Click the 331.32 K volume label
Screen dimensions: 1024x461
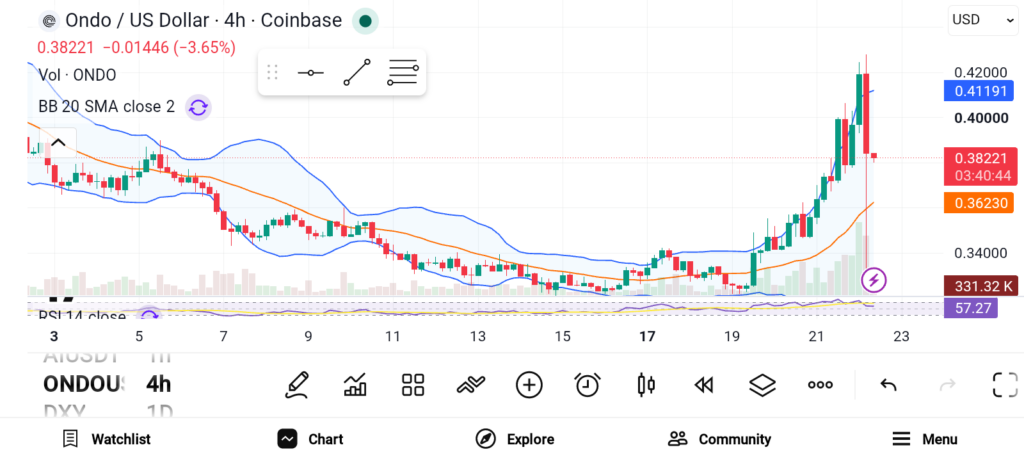pos(980,285)
